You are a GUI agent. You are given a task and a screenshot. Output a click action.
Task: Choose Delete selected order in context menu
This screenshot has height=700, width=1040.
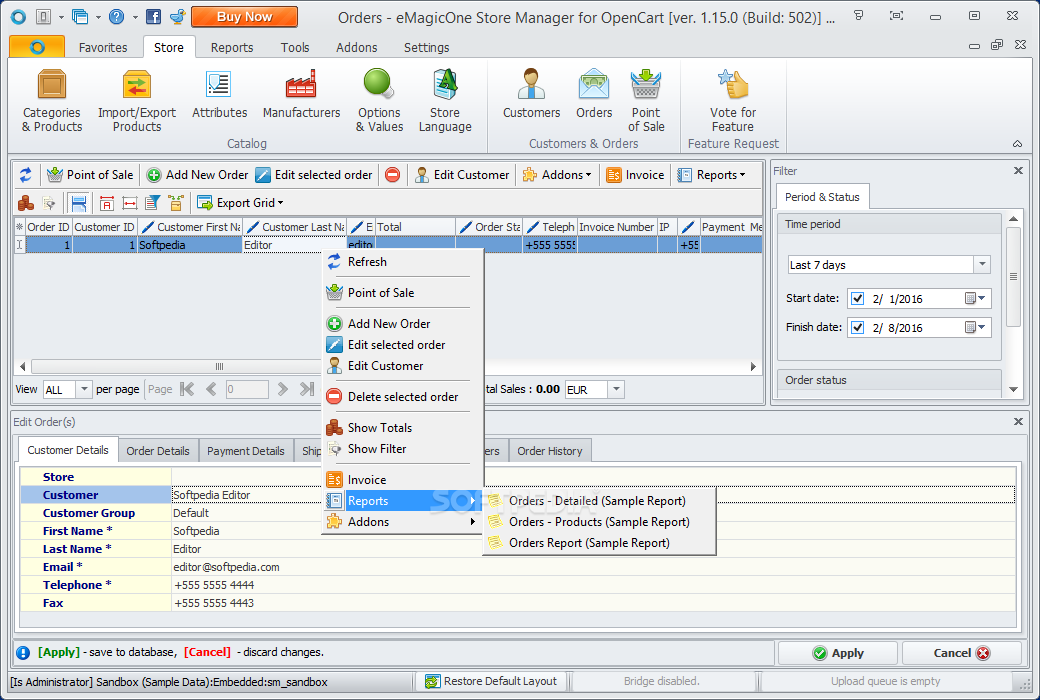click(402, 397)
